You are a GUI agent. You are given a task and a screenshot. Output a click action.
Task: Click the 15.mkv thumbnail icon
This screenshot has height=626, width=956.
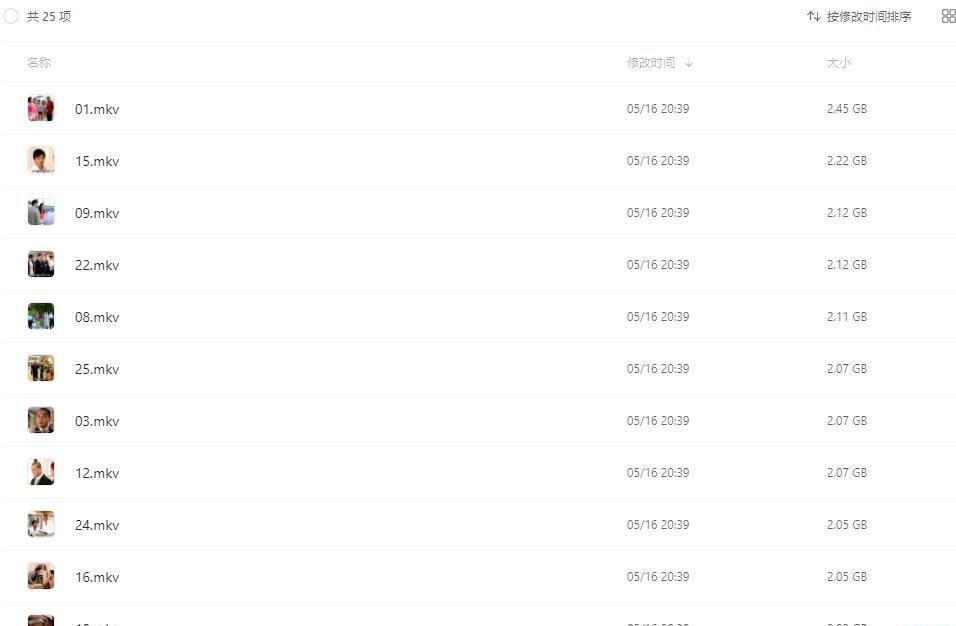pos(41,160)
